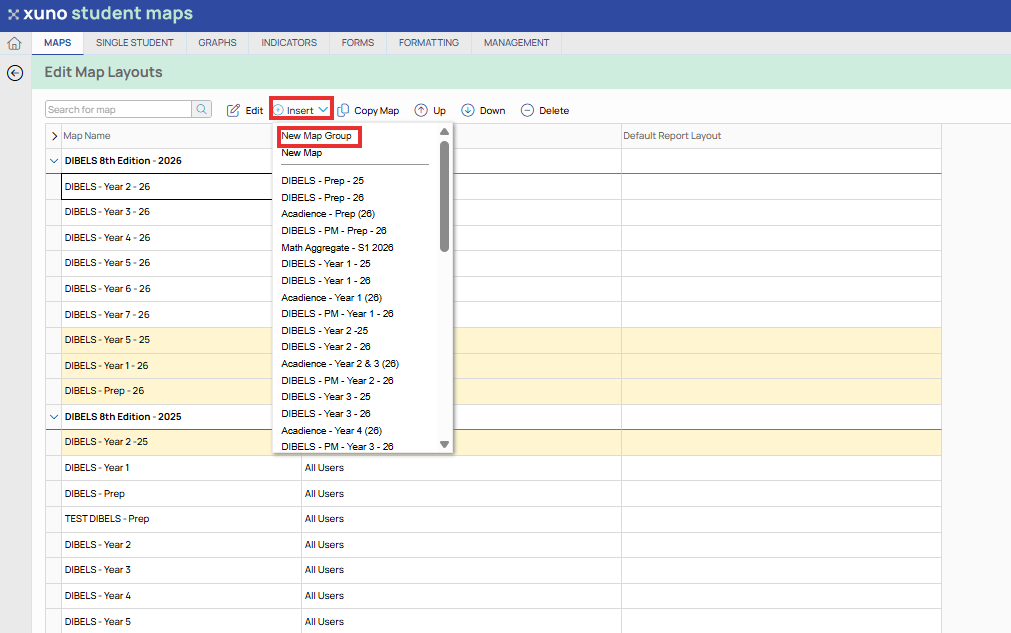This screenshot has width=1011, height=633.
Task: Open the SINGLE STUDENT tab
Action: point(135,43)
